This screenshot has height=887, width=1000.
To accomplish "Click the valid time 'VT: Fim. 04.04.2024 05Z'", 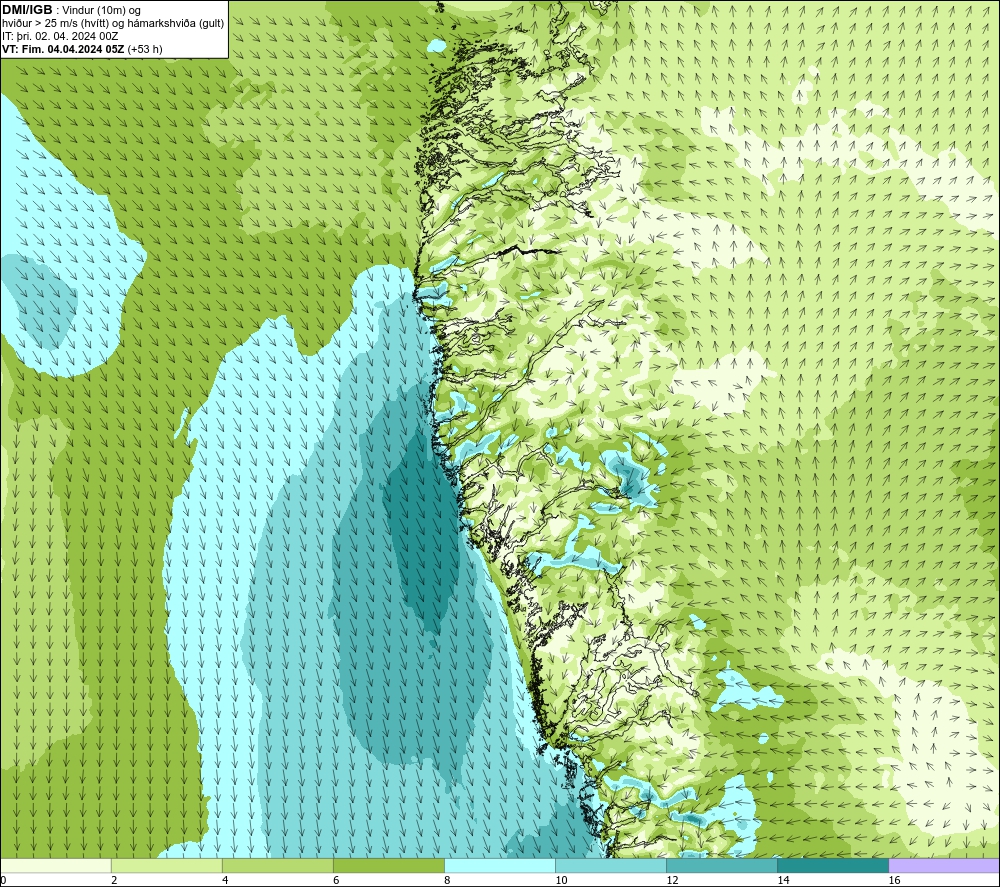I will (65, 49).
